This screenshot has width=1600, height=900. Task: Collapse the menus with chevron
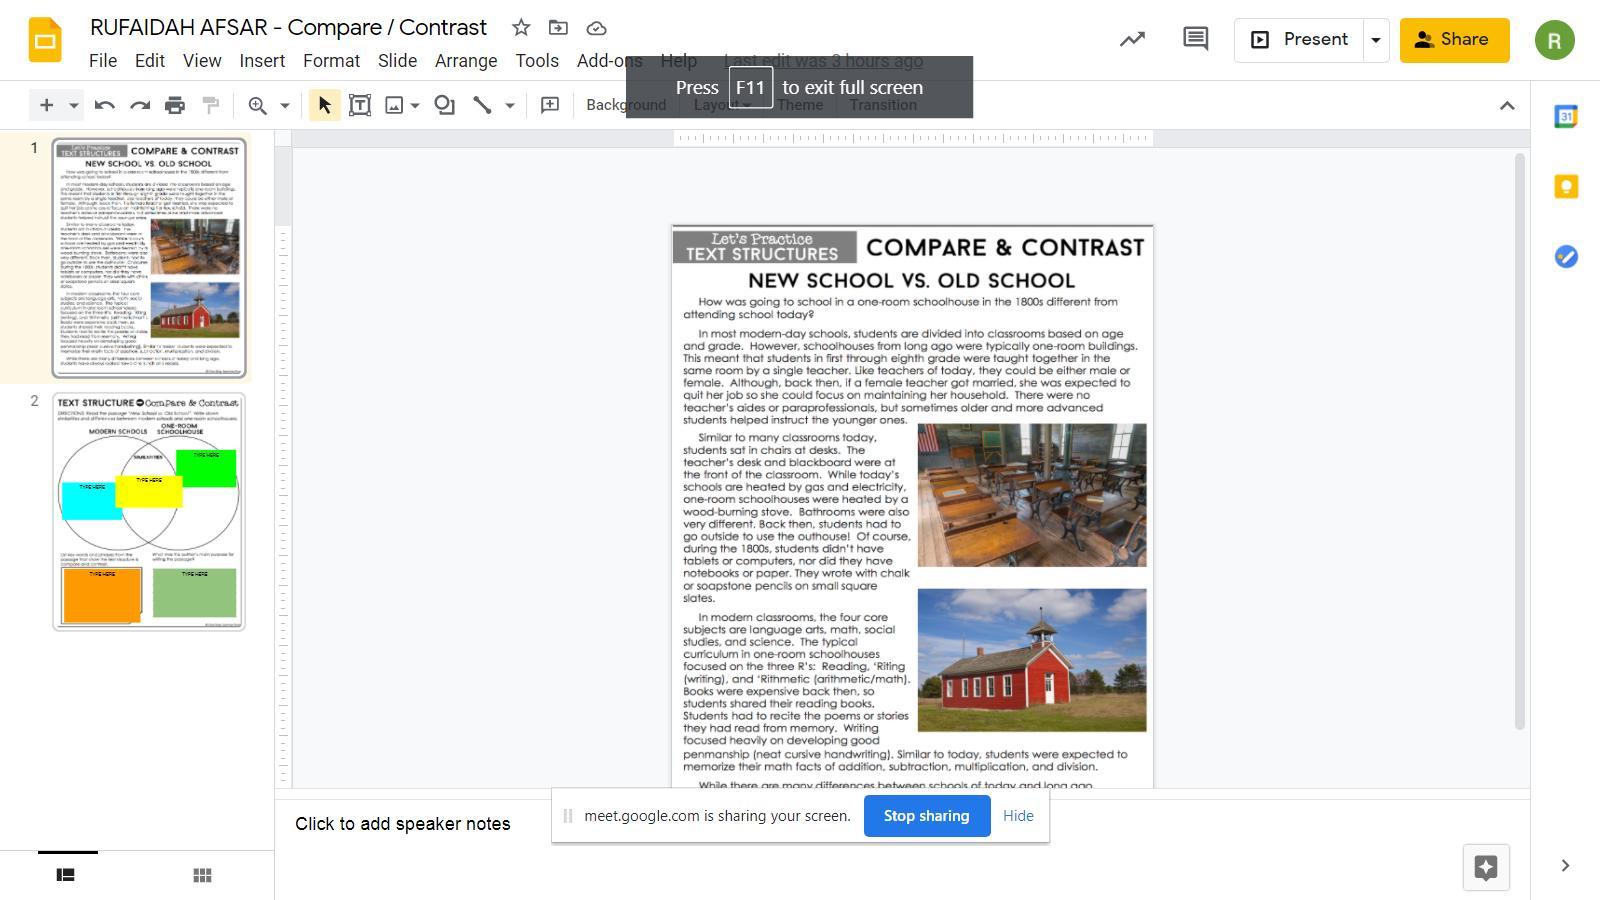click(1507, 105)
